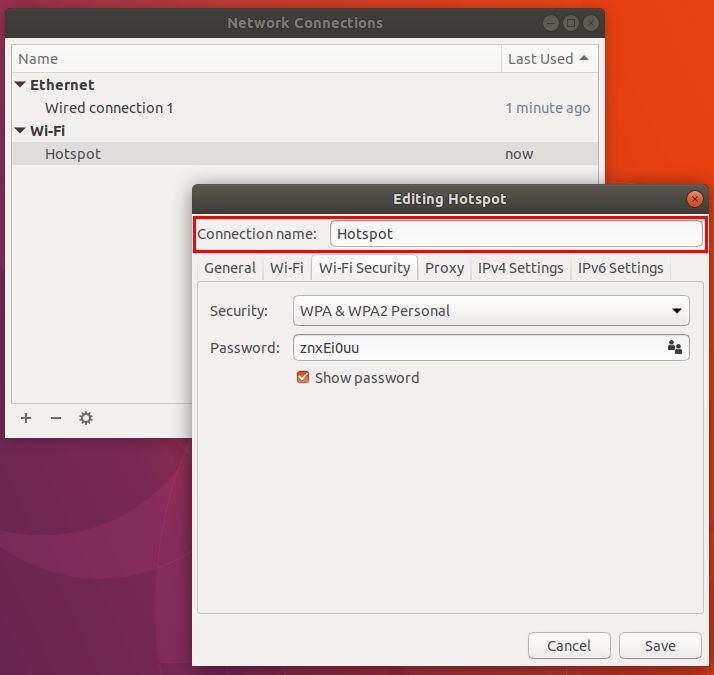This screenshot has height=675, width=714.
Task: Close the Editing Hotspot dialog
Action: [694, 199]
